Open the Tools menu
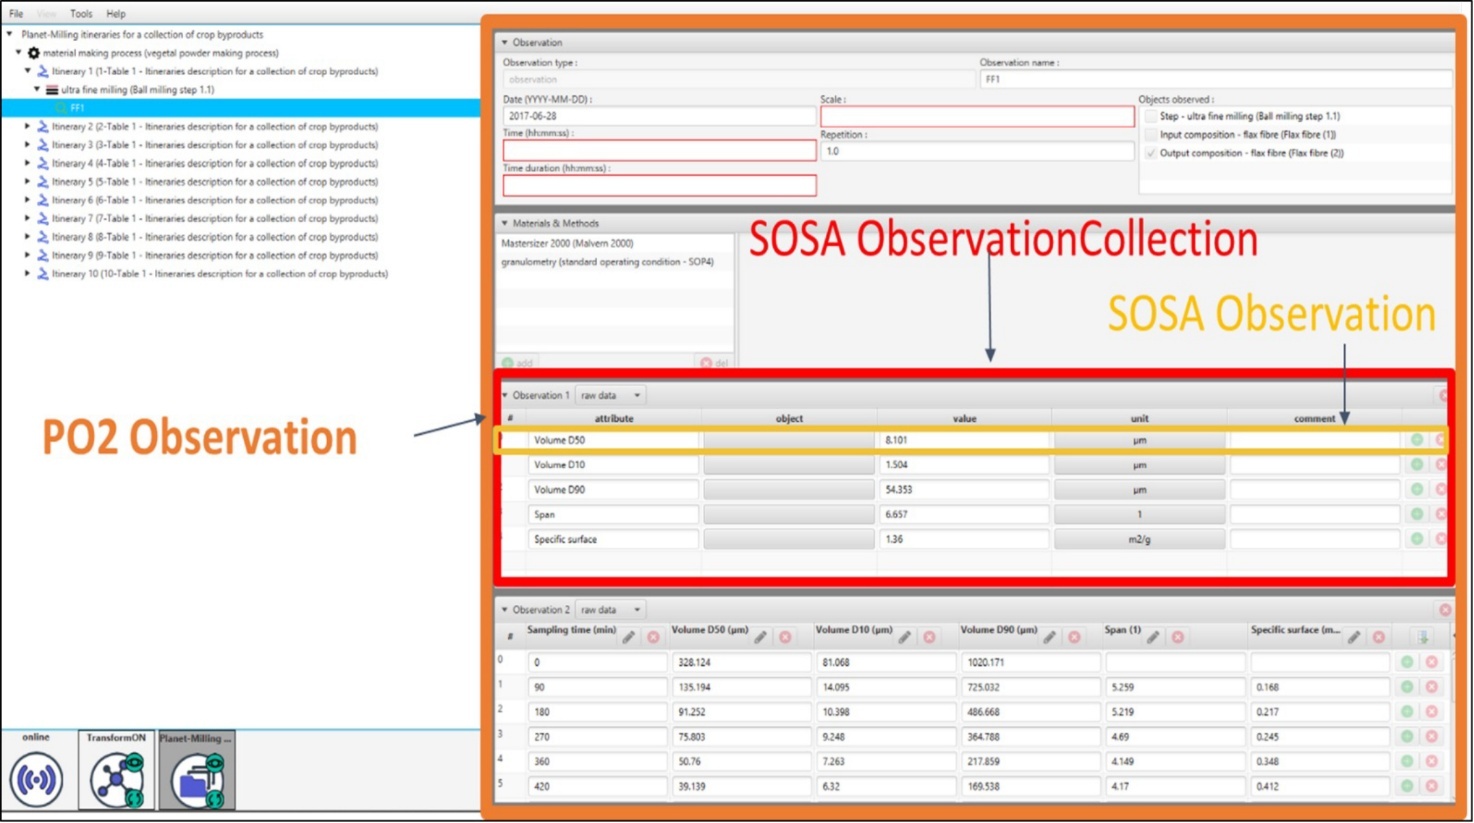1474x823 pixels. (81, 14)
